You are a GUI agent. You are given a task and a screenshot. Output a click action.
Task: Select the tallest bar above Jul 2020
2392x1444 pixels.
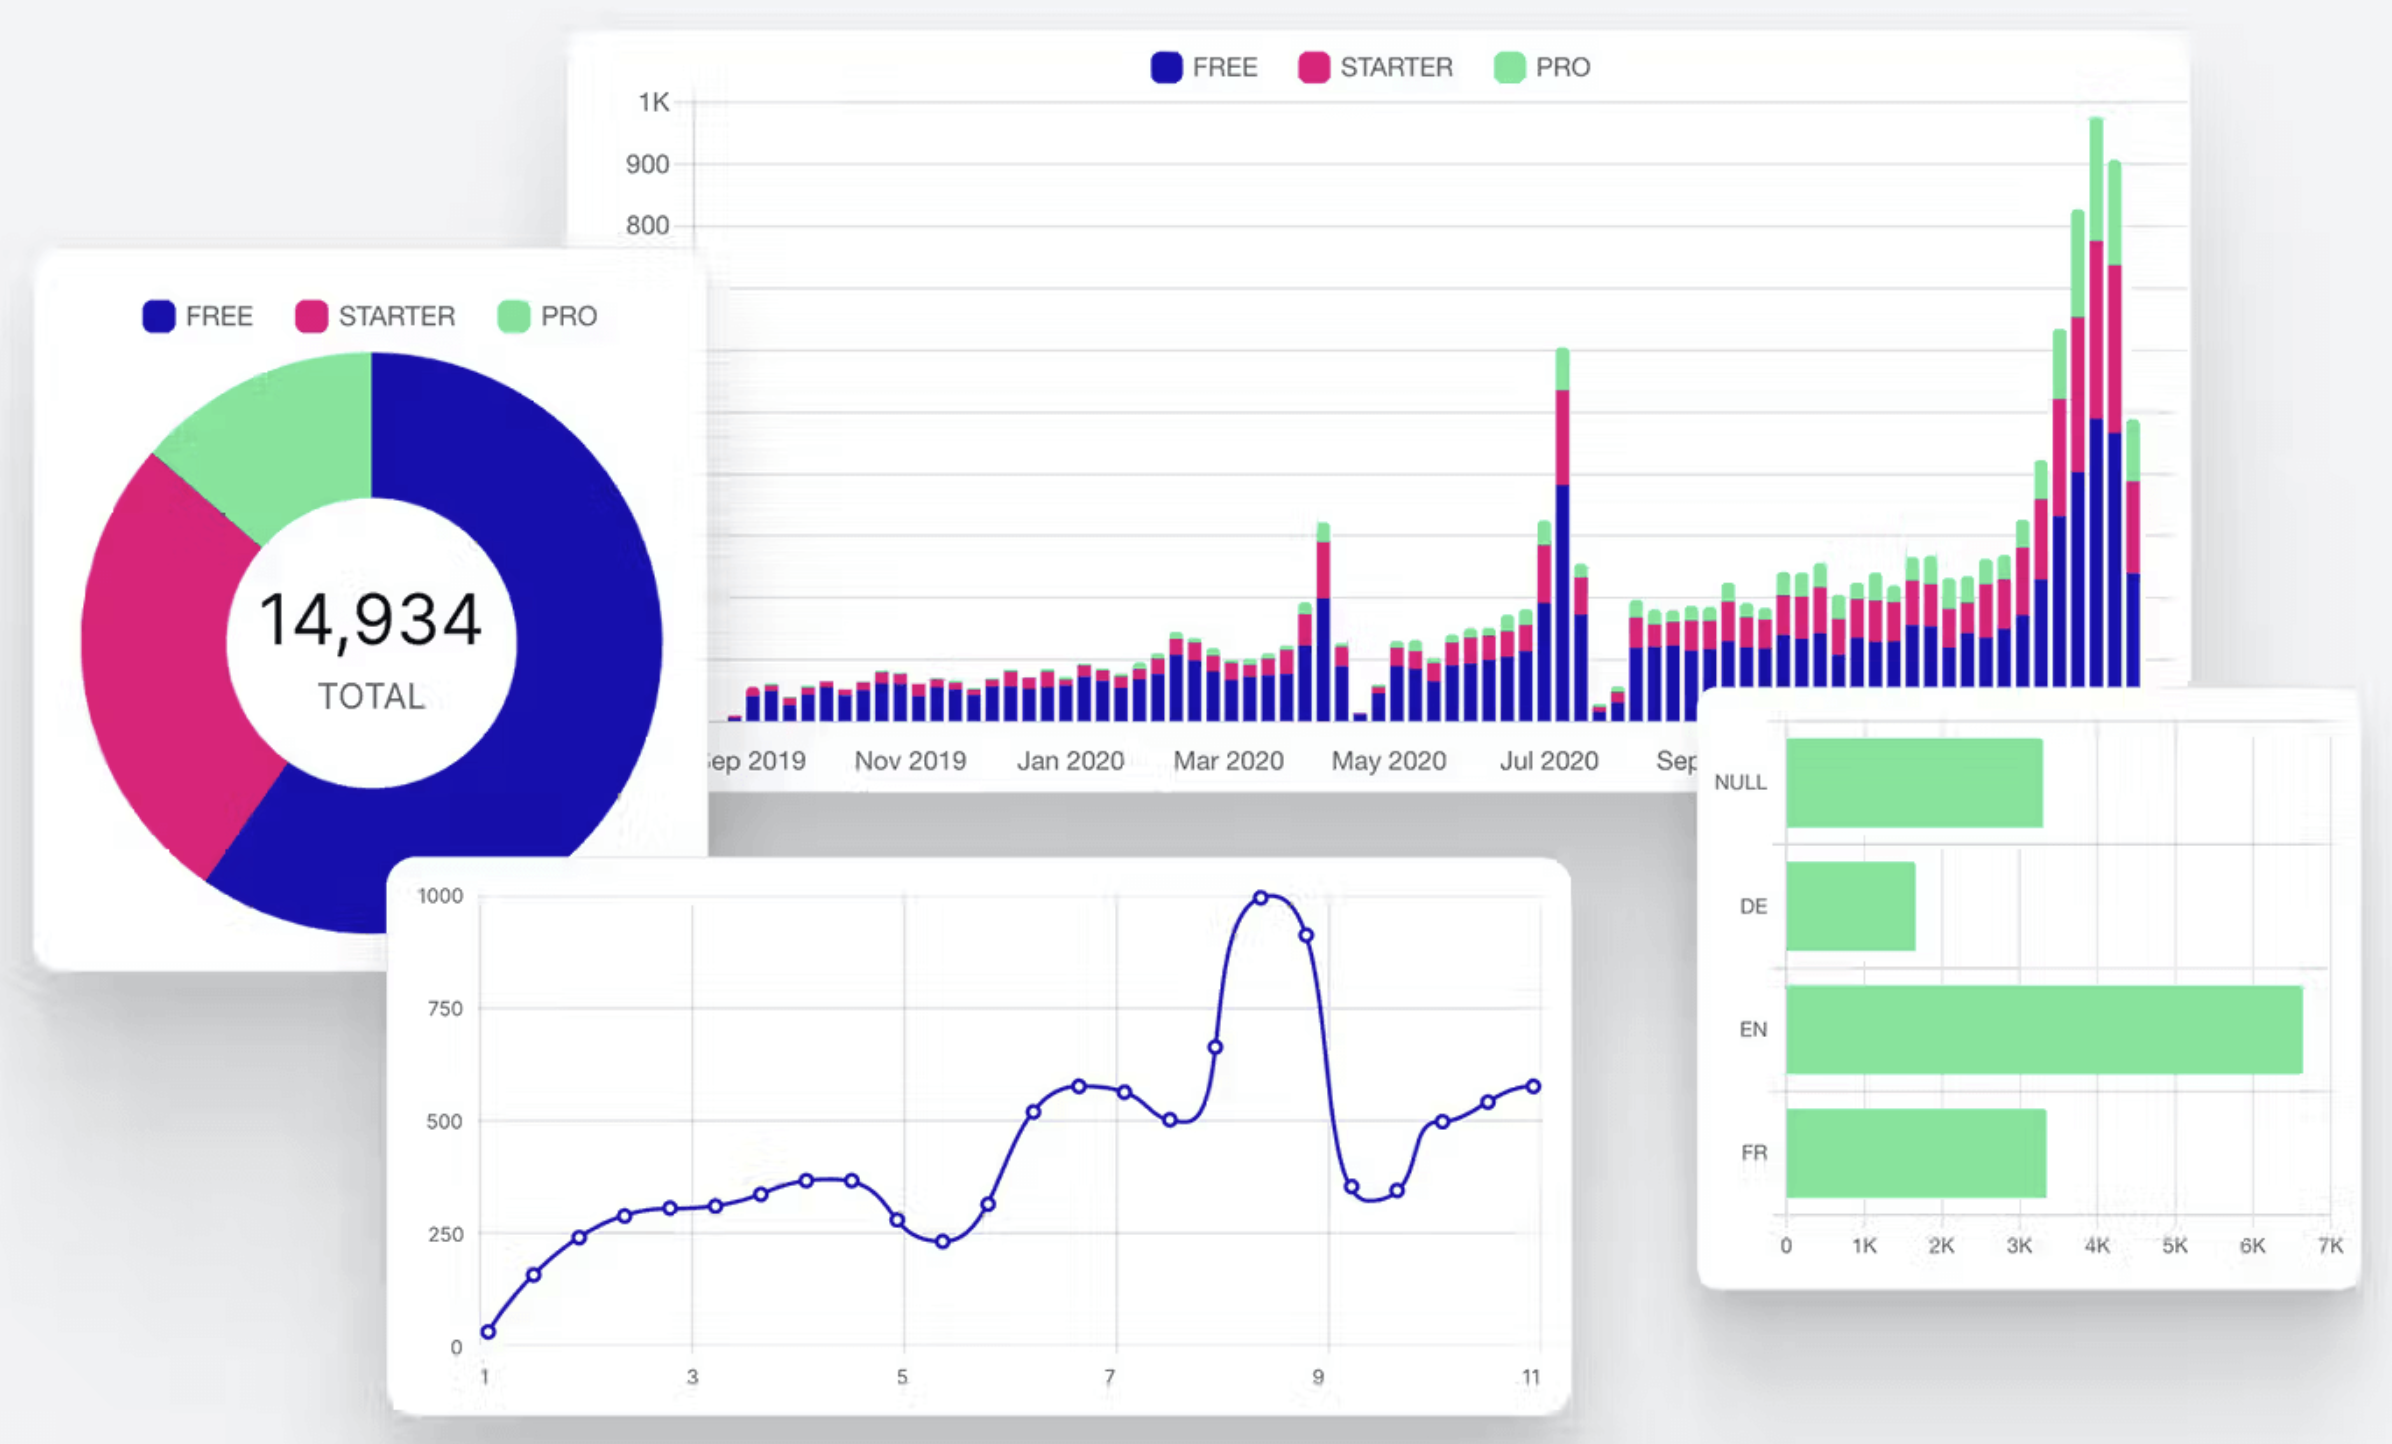click(1561, 500)
